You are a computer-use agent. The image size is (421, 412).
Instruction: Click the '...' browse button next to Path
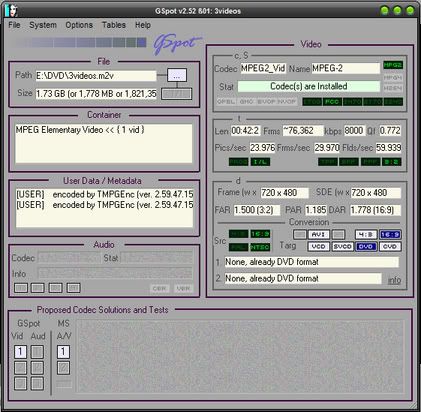177,75
